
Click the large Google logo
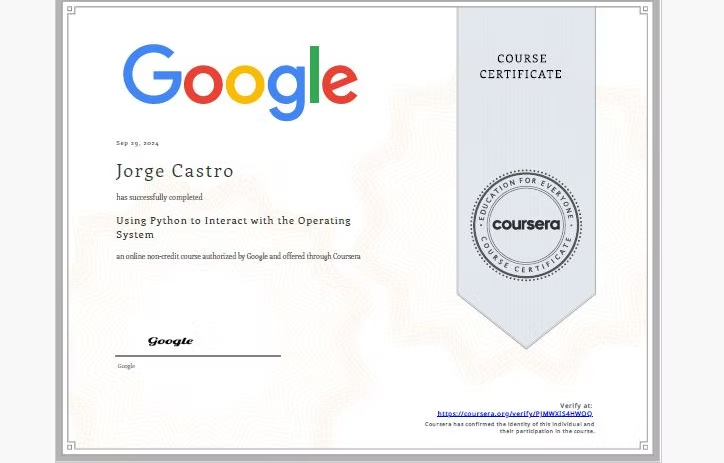pos(240,80)
